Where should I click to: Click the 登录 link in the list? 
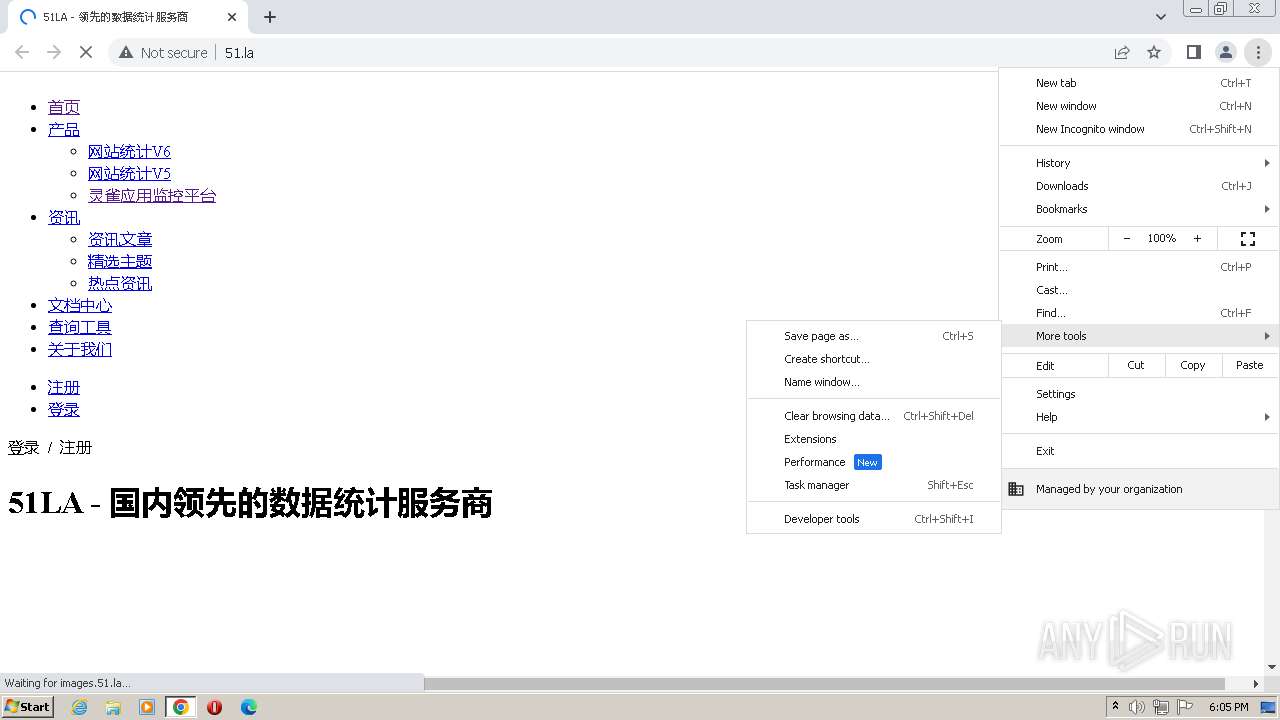coord(64,409)
